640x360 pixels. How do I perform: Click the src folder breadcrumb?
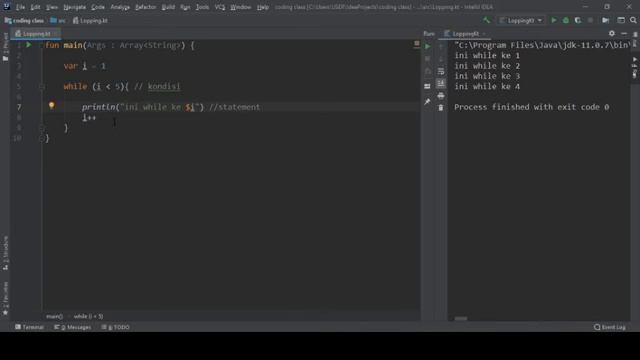pos(58,20)
